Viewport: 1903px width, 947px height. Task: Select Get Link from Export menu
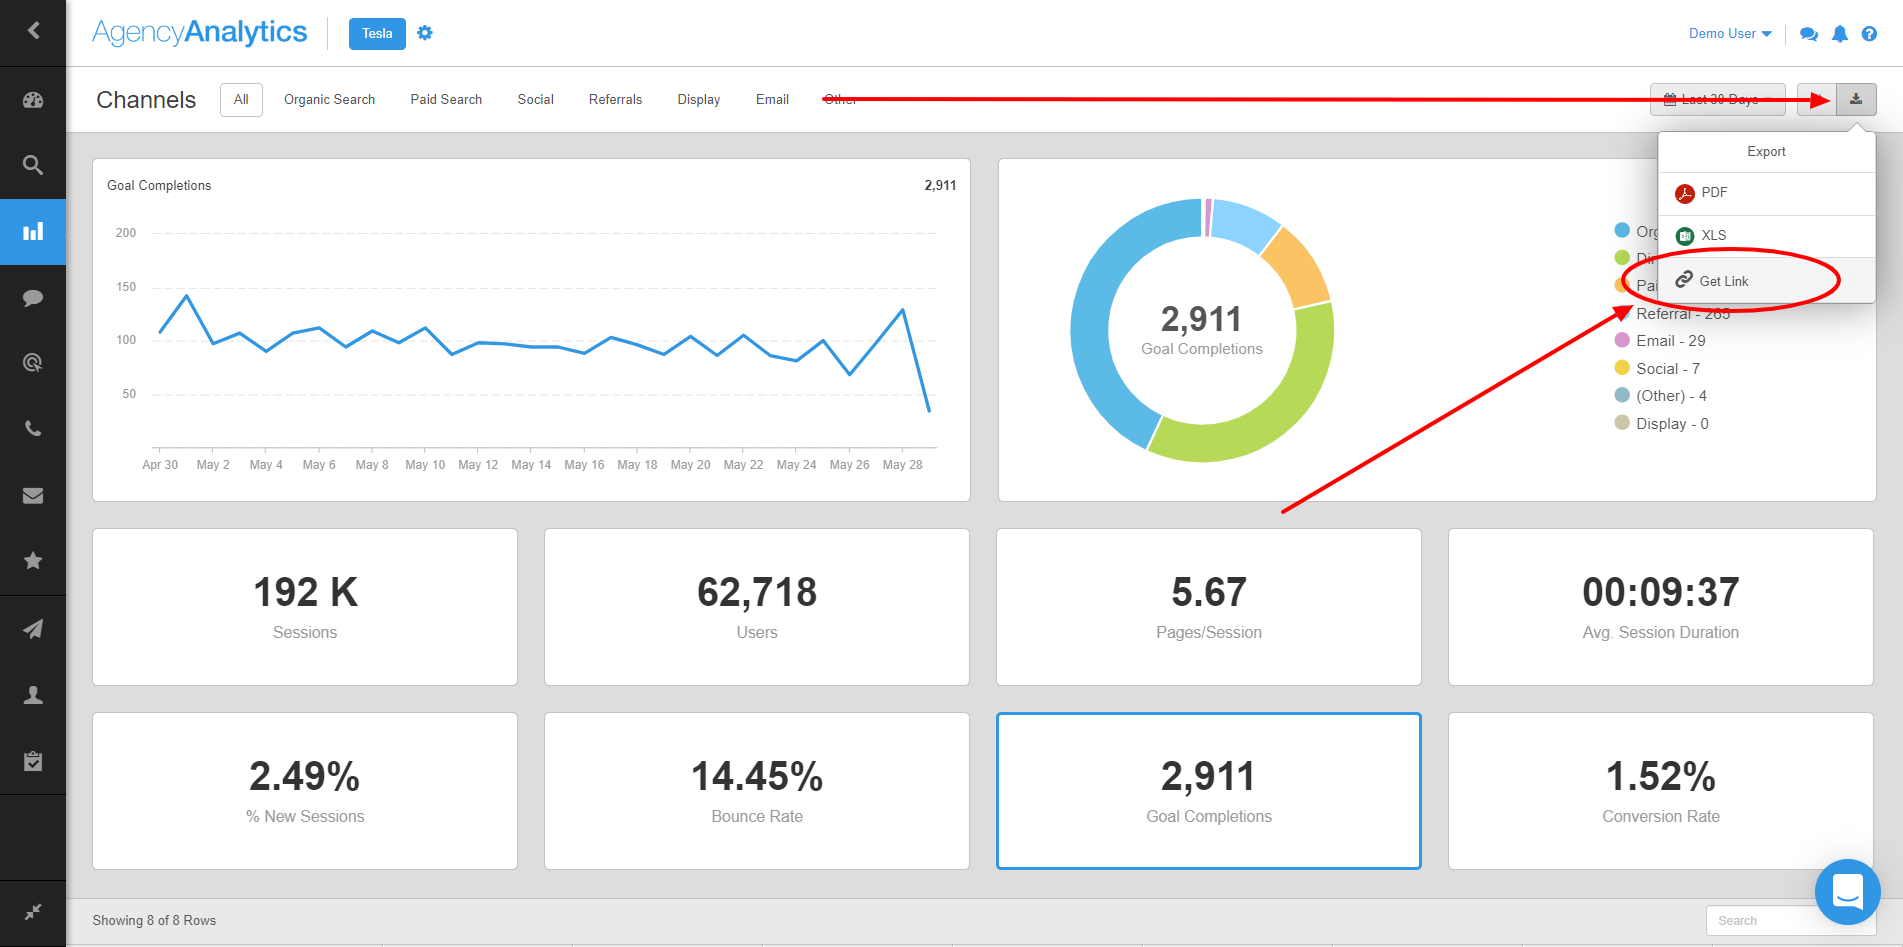(x=1723, y=281)
